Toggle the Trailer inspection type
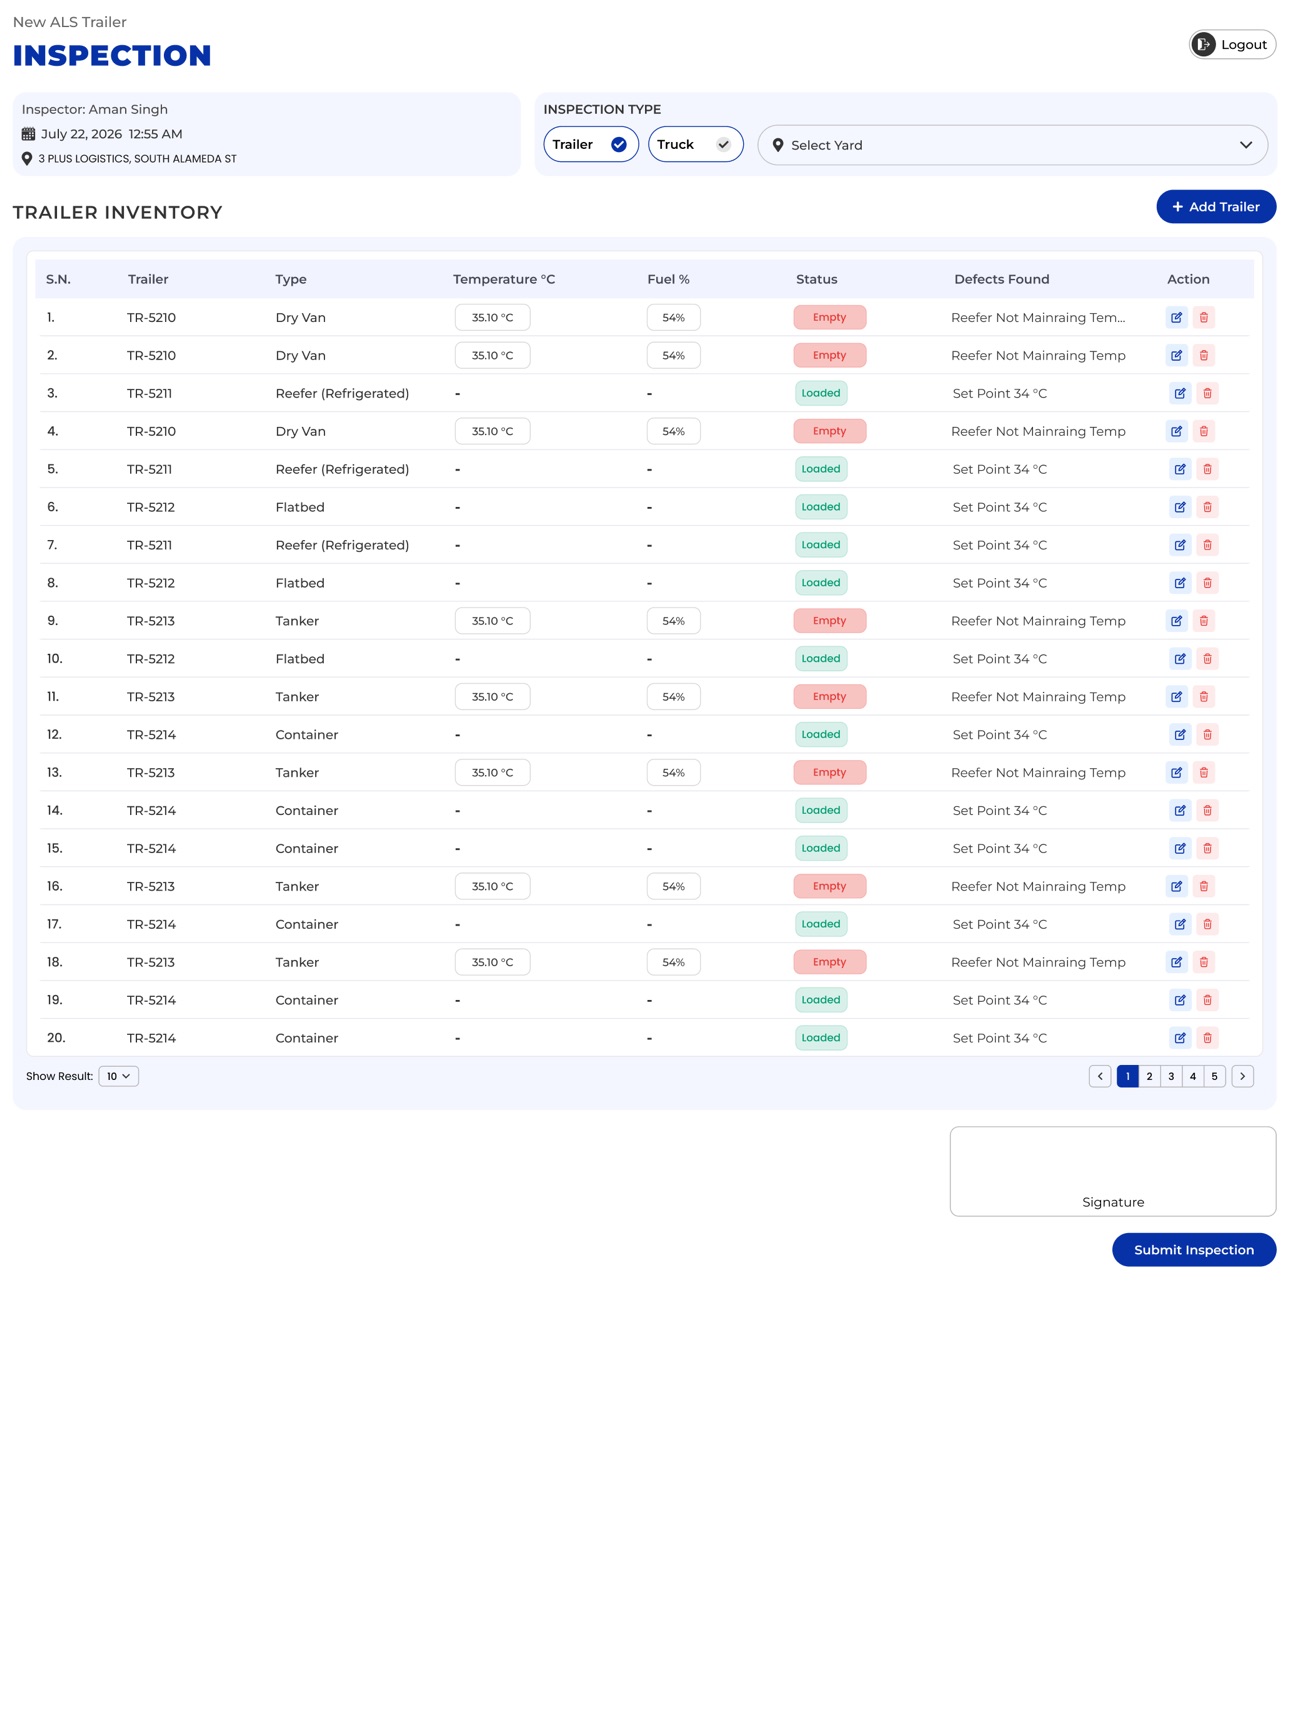Image resolution: width=1290 pixels, height=1720 pixels. (x=591, y=144)
